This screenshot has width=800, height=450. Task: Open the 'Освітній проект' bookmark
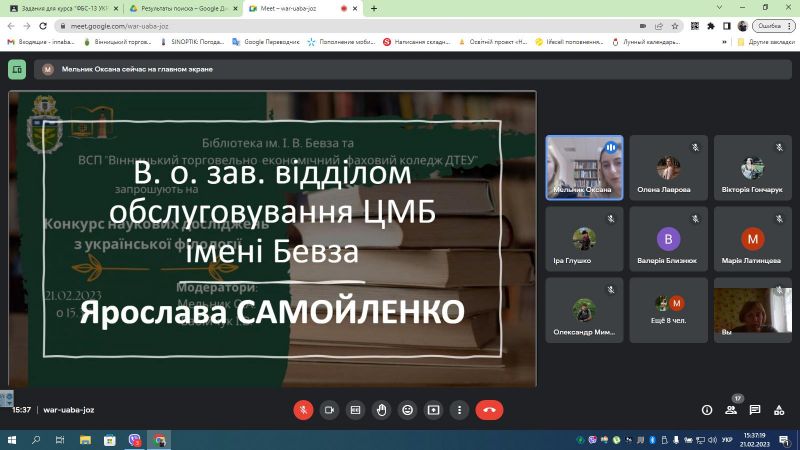point(493,42)
